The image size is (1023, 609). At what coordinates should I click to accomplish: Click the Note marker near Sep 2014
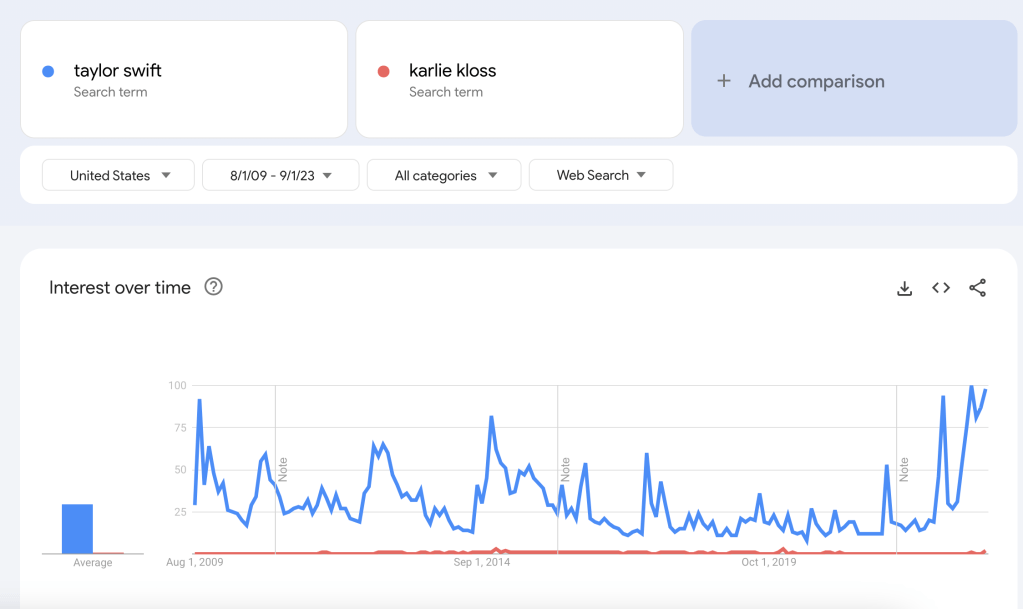coord(565,469)
